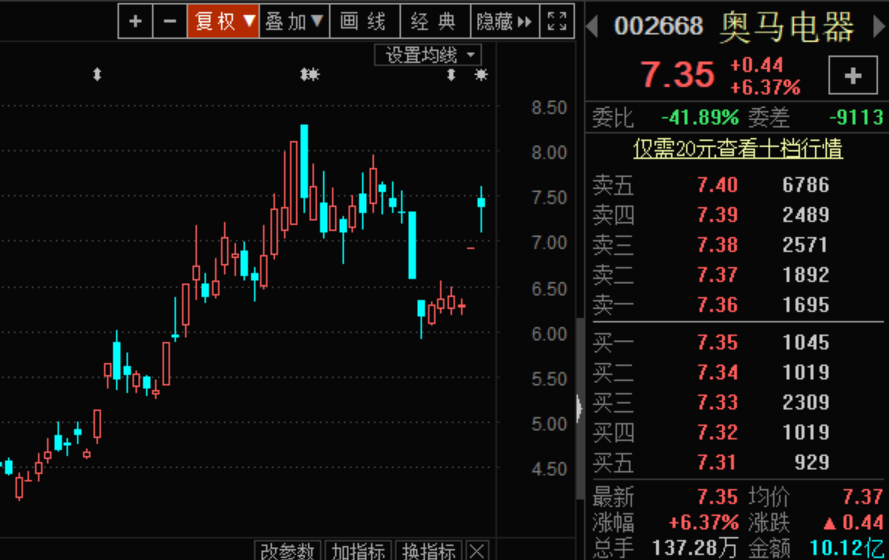
Task: Select 卖五 price 7.40
Action: [717, 185]
